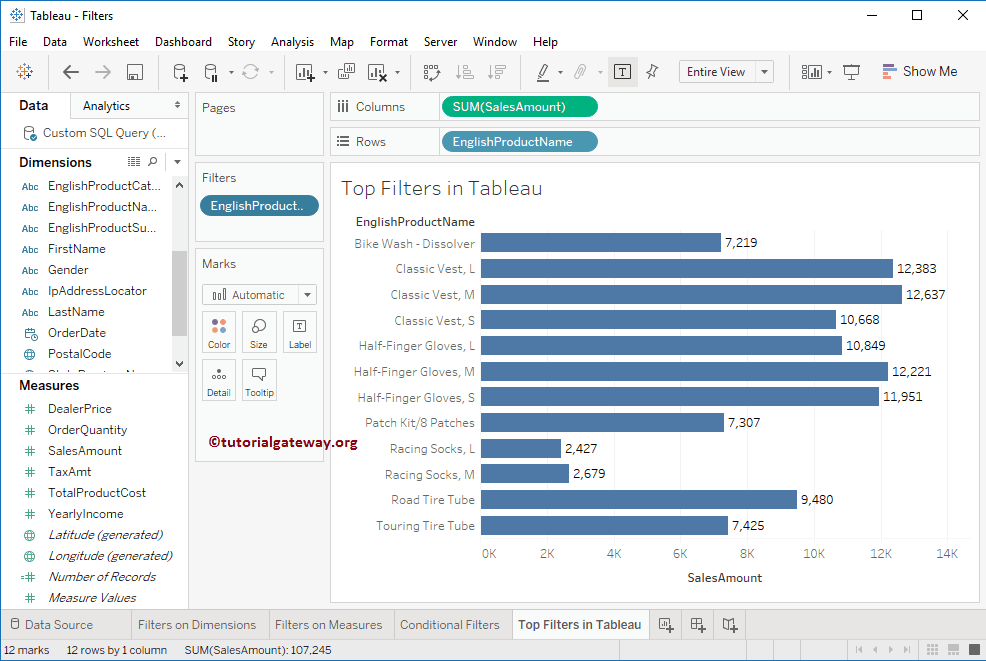Select the Sort Ascending icon
Screen dimensions: 986x661
tap(460, 72)
